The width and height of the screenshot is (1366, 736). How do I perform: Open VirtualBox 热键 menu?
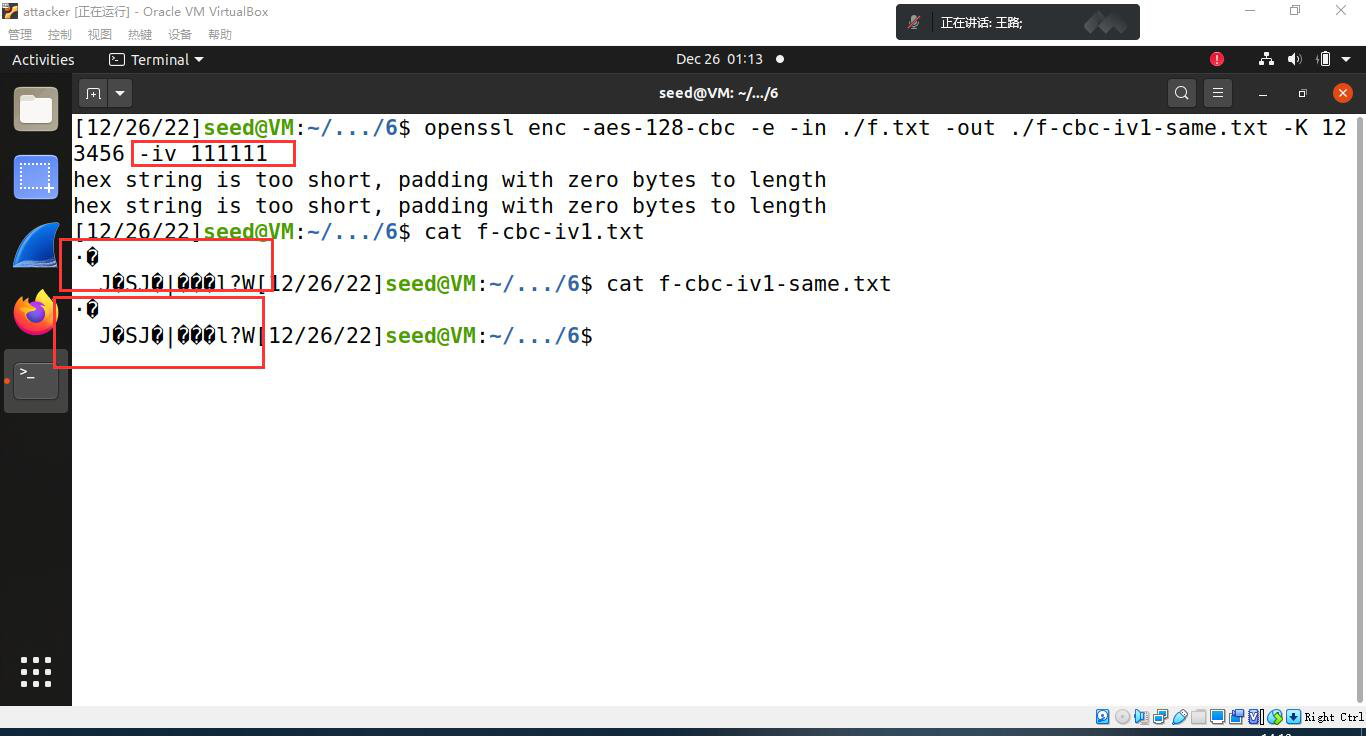point(139,34)
